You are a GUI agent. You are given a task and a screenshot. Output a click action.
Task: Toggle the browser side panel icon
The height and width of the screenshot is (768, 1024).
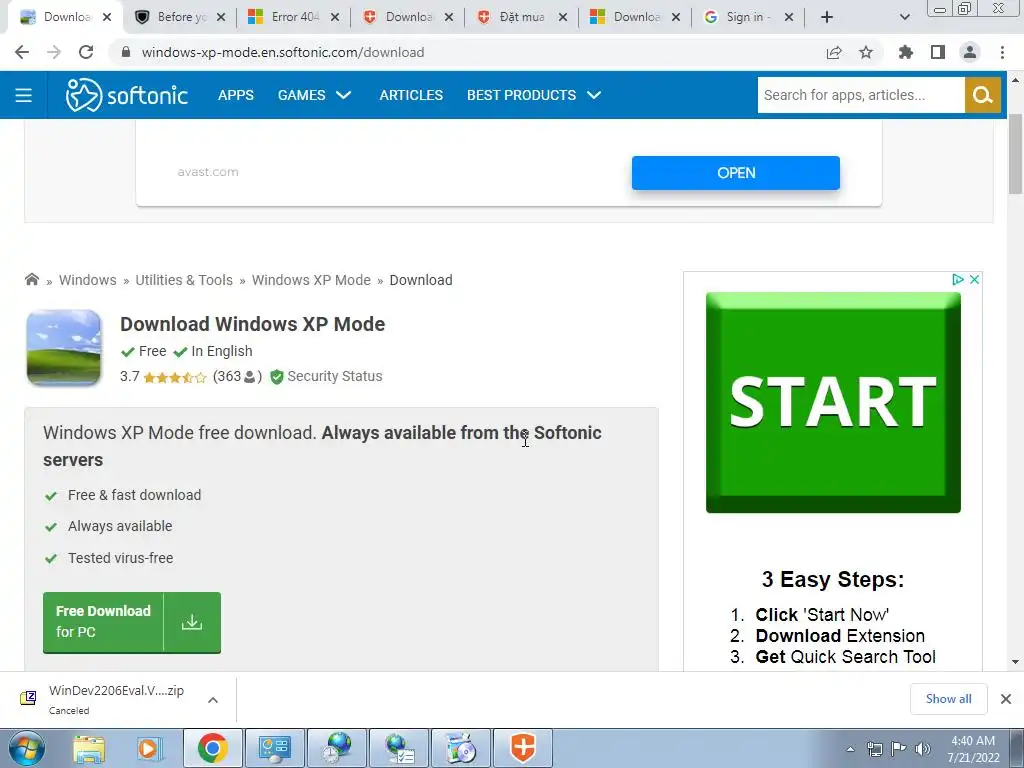938,52
